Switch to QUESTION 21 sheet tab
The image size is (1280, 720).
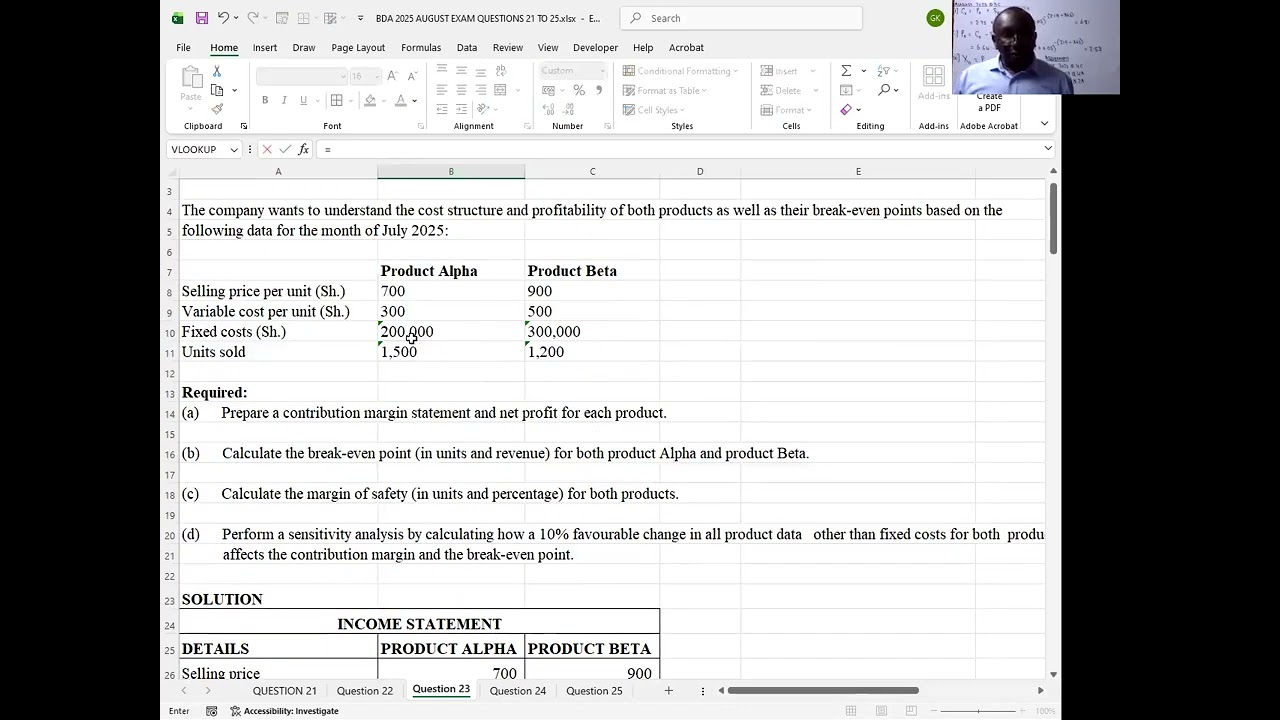[284, 691]
